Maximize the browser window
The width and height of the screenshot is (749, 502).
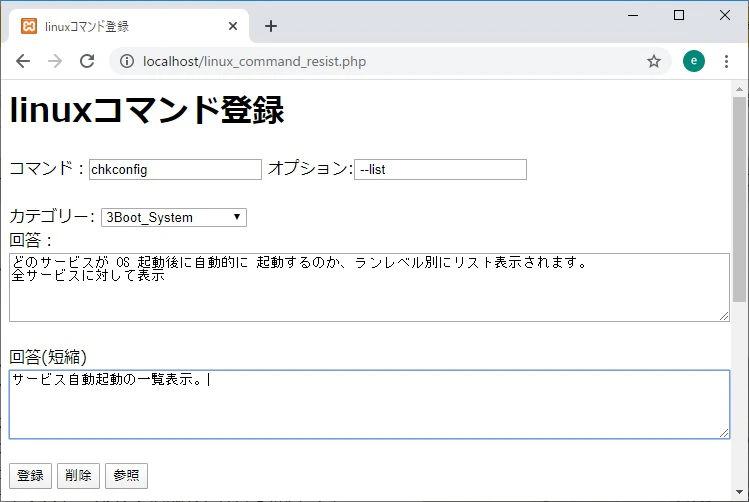click(679, 15)
